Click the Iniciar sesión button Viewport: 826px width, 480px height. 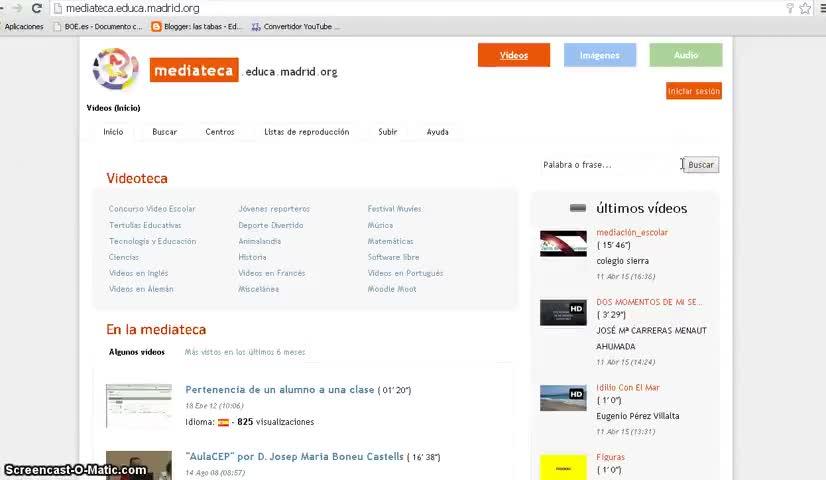pyautogui.click(x=694, y=91)
